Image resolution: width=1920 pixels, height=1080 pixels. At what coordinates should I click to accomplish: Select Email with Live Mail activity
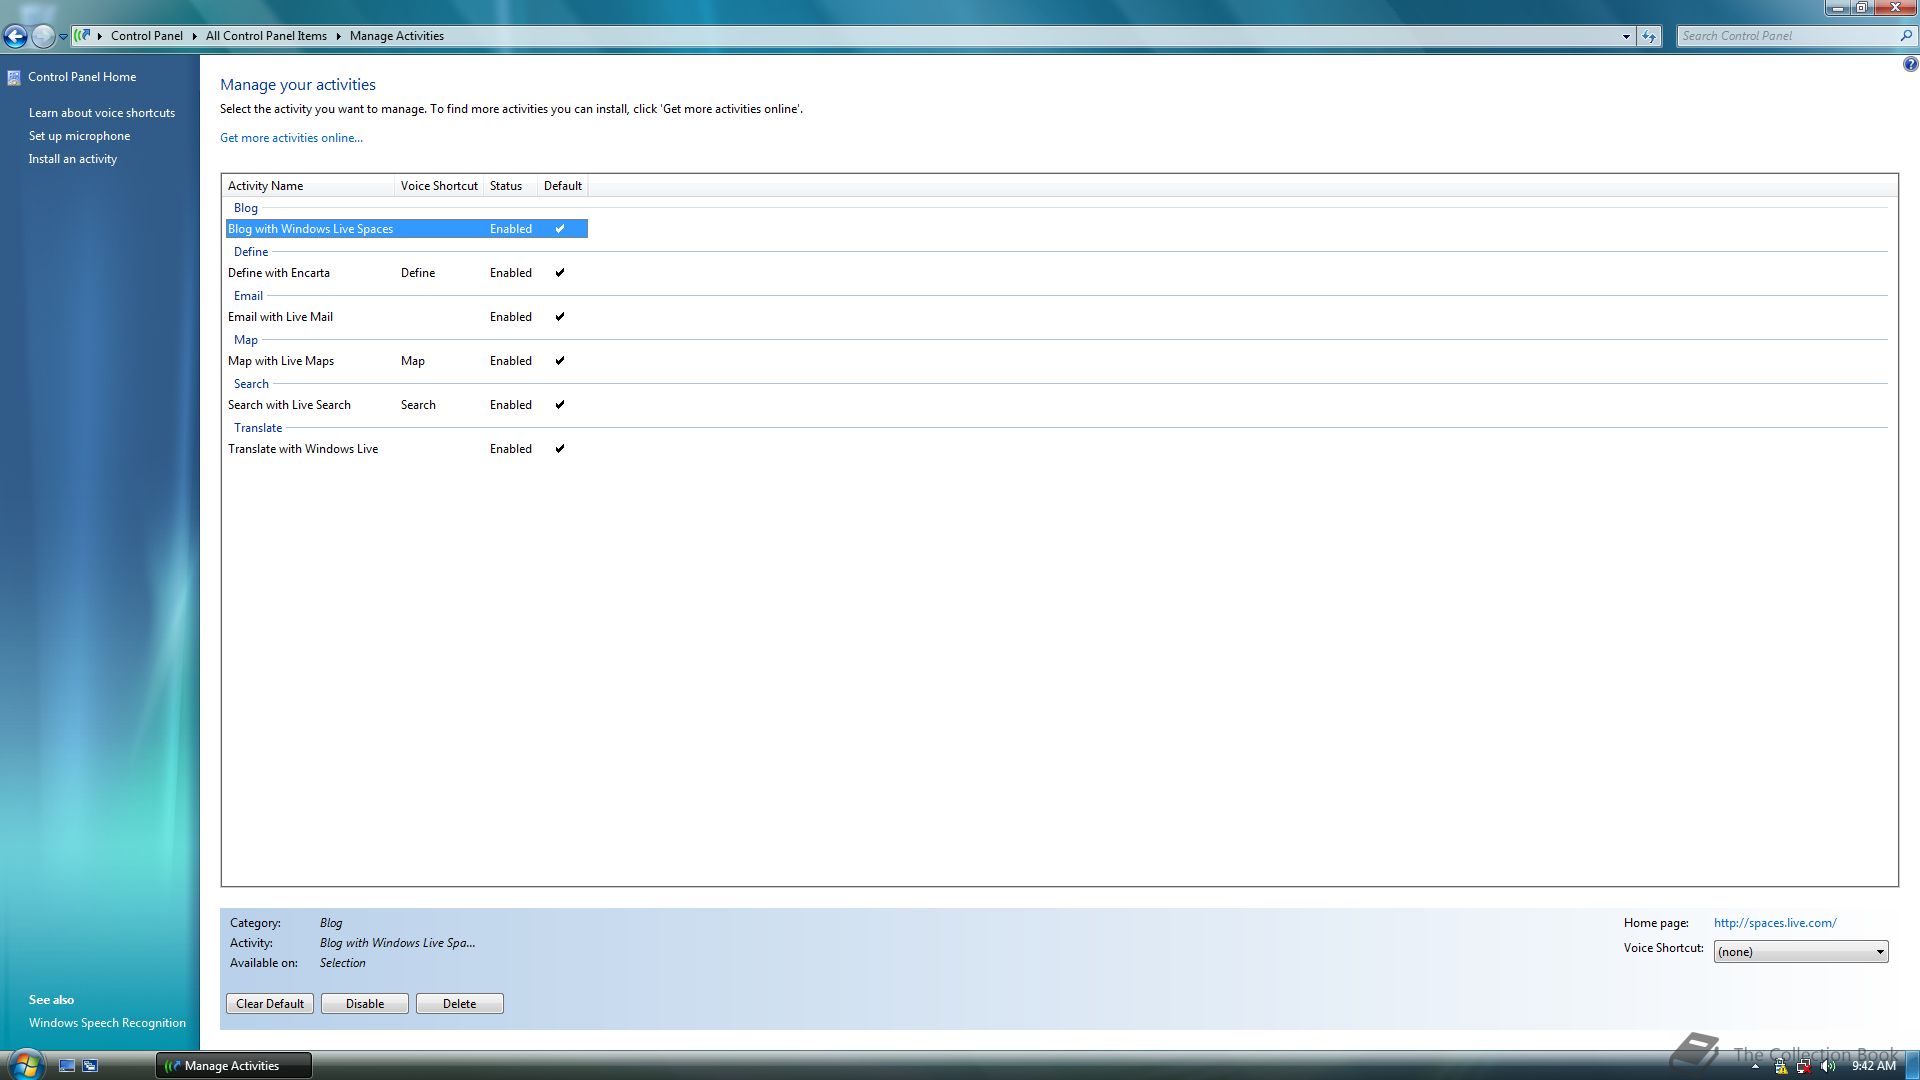[280, 317]
